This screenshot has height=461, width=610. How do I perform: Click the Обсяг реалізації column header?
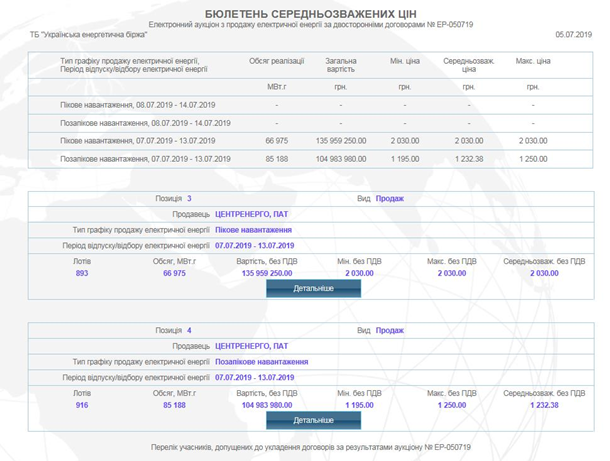pos(276,61)
